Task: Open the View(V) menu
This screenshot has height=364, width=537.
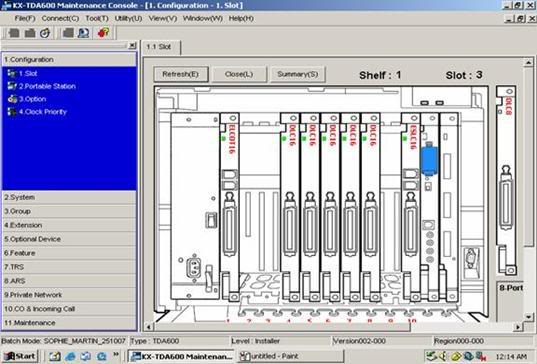Action: pos(163,18)
